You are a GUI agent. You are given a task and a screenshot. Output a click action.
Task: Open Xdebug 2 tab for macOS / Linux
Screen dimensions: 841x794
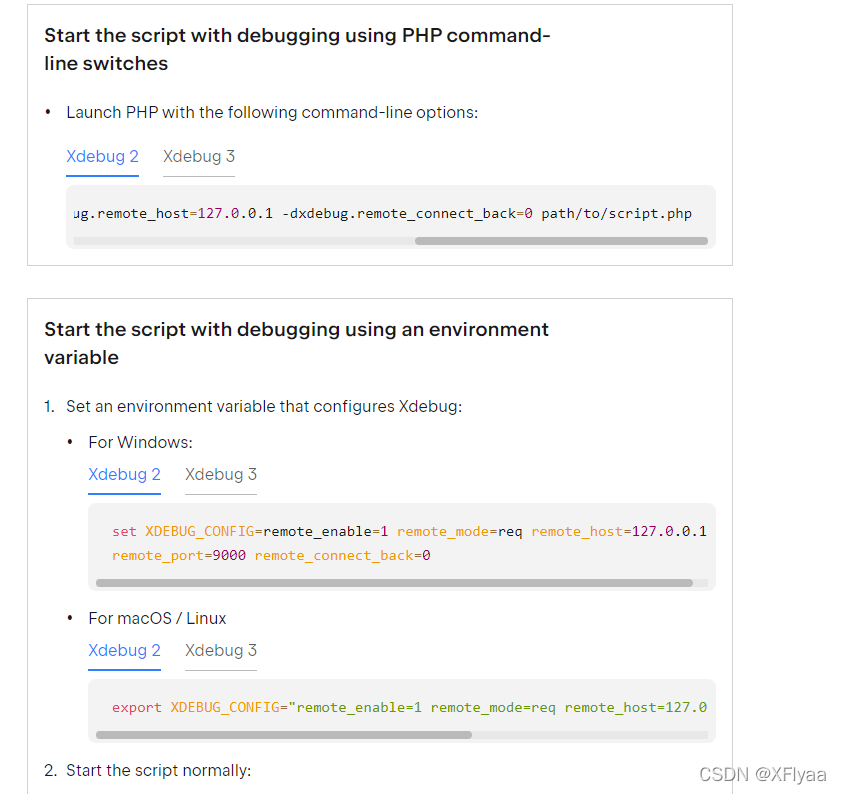[x=124, y=651]
